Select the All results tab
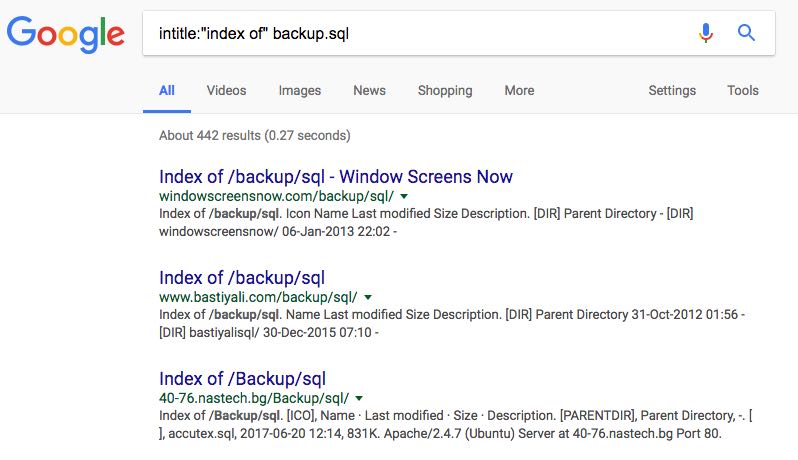This screenshot has height=460, width=798. coord(166,91)
